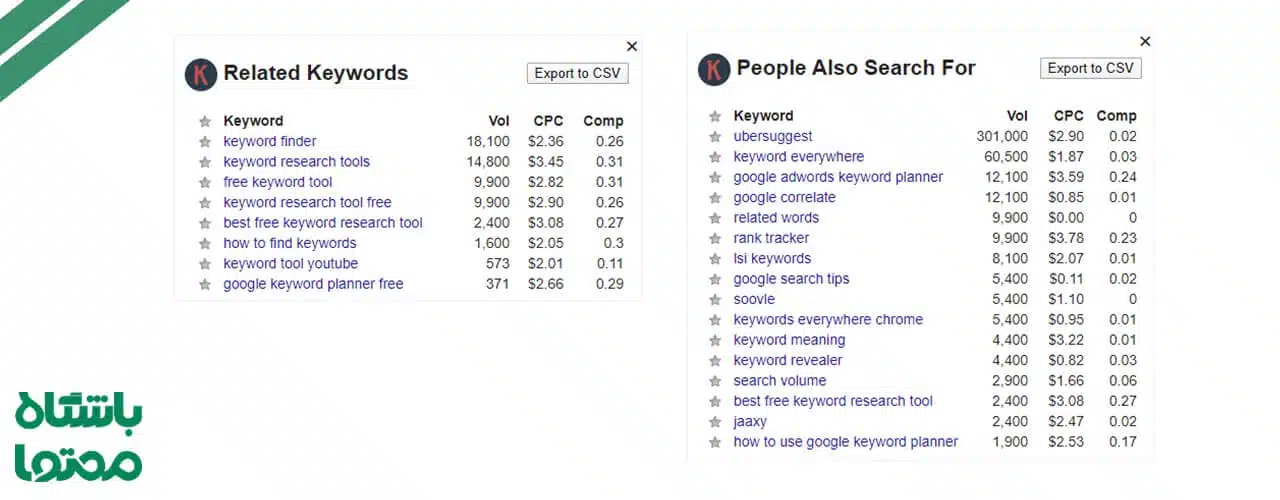Click the People Also Search For logo
The height and width of the screenshot is (500, 1280).
713,69
